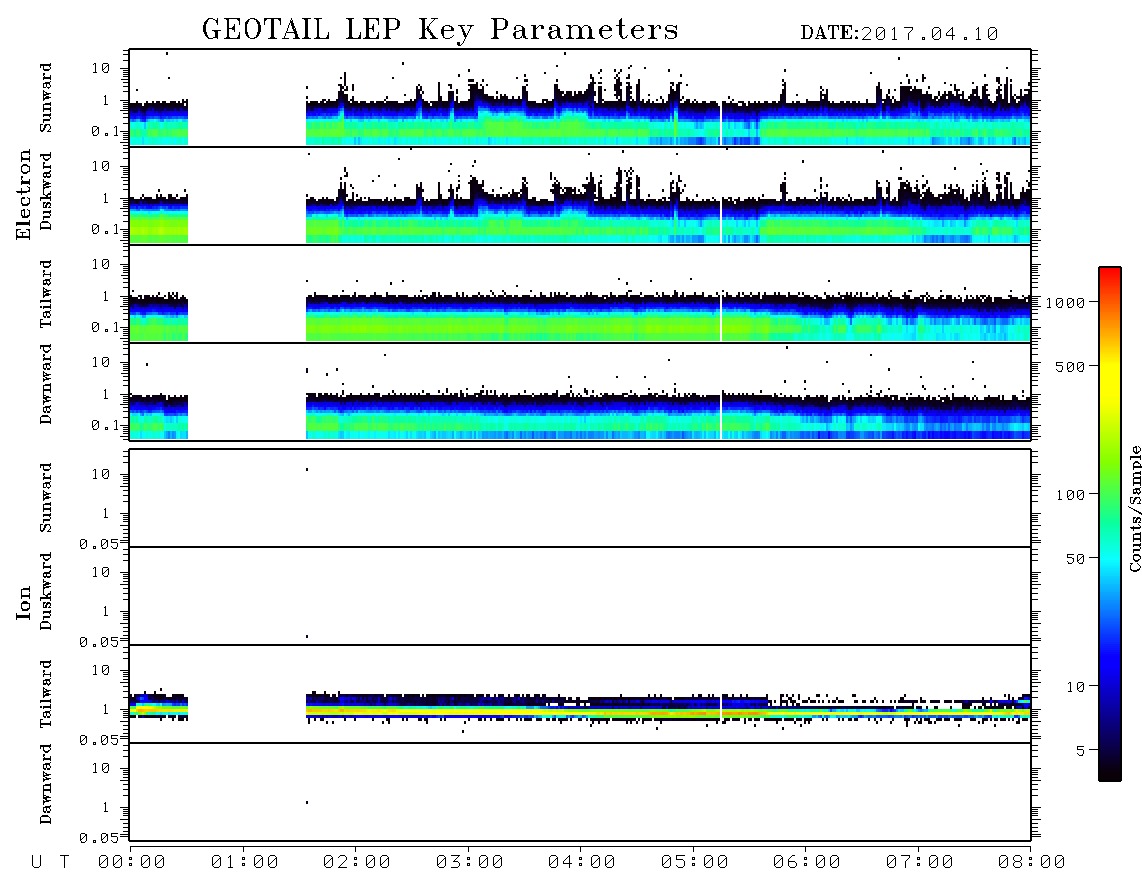Screen dimensions: 1142x880
Task: Click the U T time axis label
Action: [x=50, y=863]
